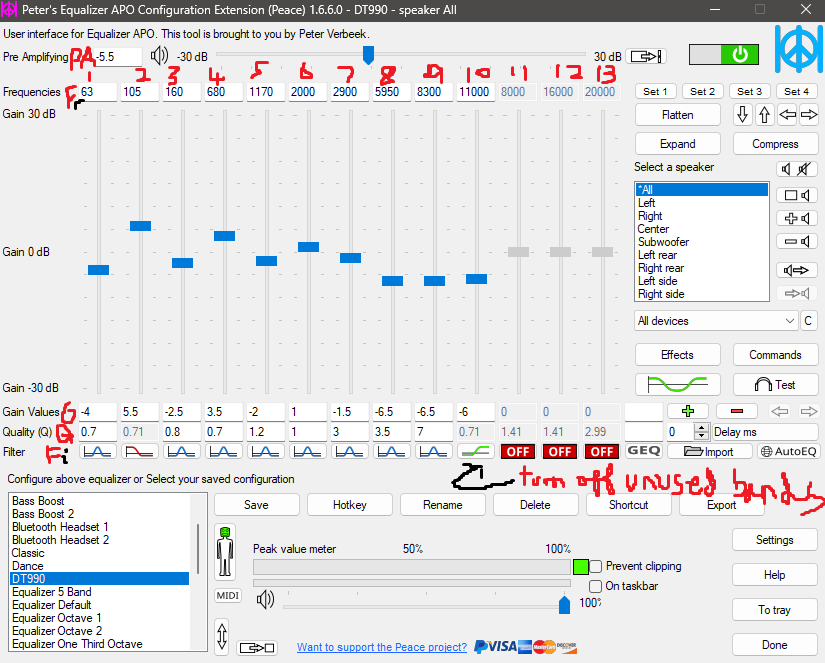Shift frequencies right with the right arrow beside Flatten
Viewport: 825px width, 663px height.
pyautogui.click(x=809, y=114)
